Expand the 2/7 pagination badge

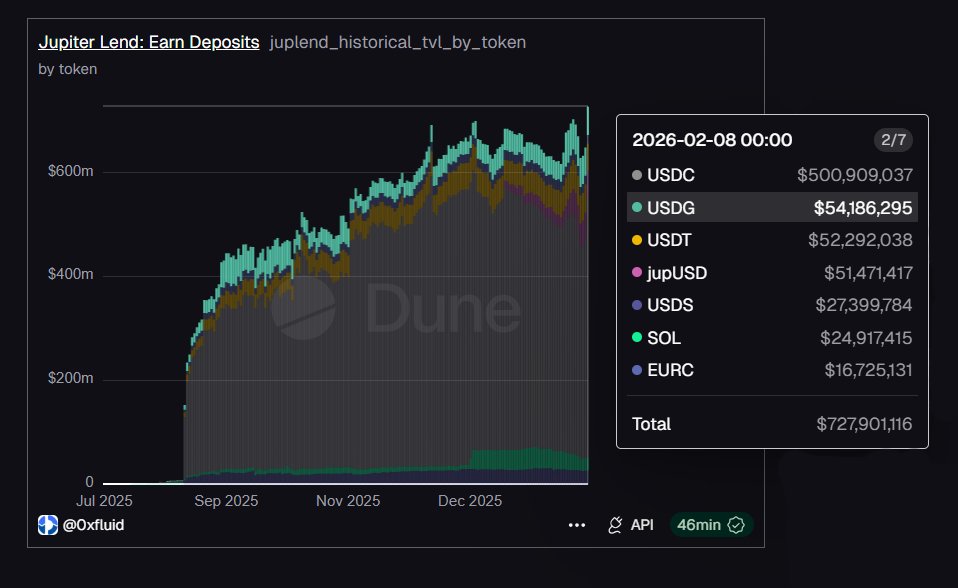coord(891,140)
